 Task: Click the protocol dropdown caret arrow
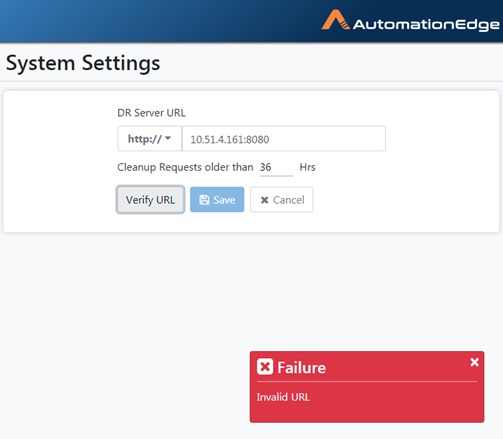click(168, 138)
